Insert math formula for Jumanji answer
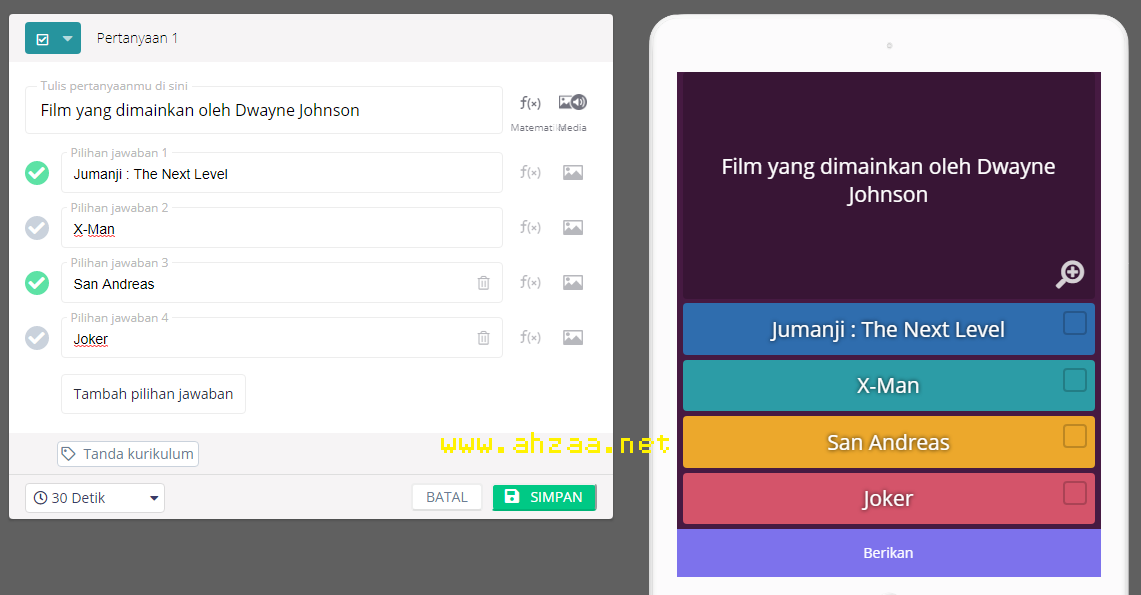1141x595 pixels. coord(530,172)
